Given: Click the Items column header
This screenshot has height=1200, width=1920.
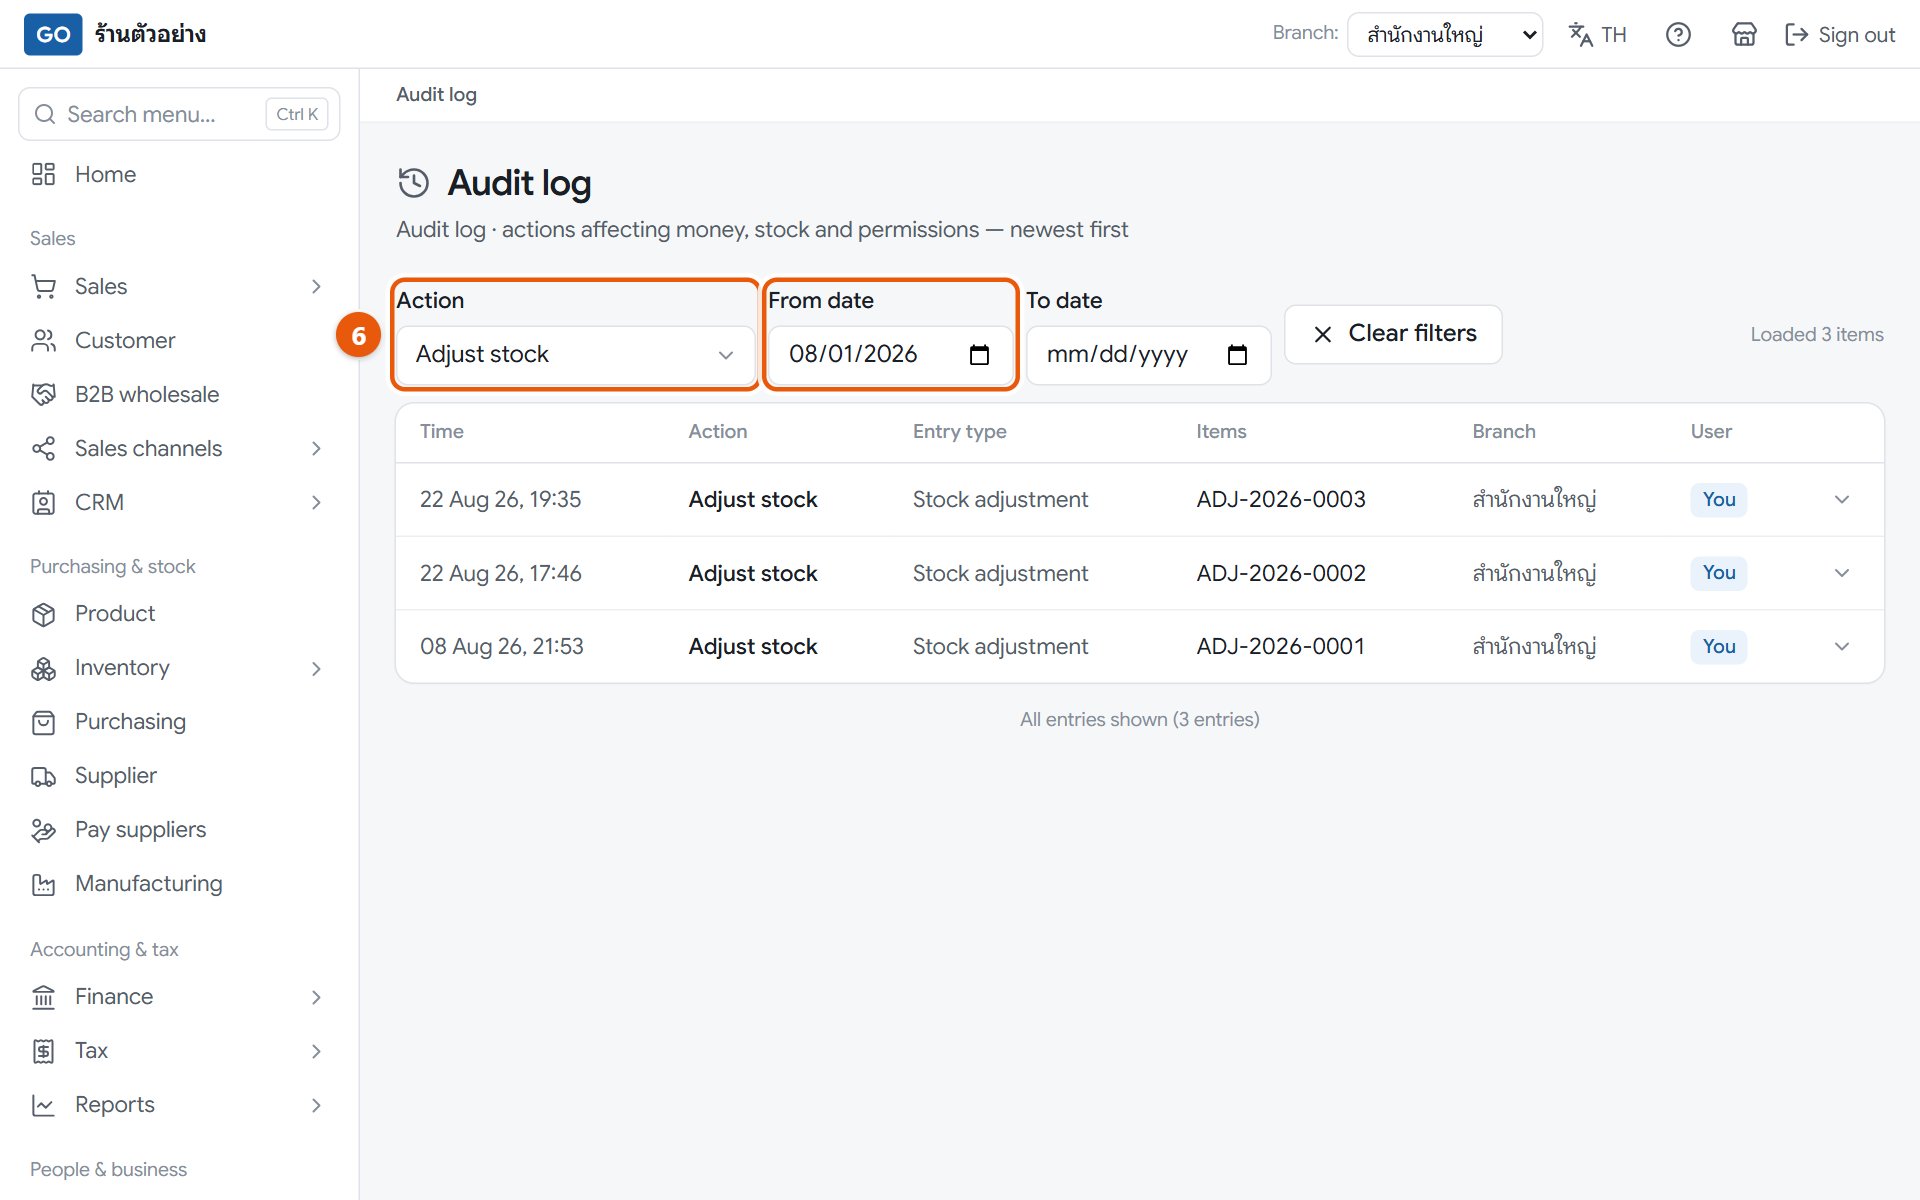Looking at the screenshot, I should [x=1221, y=432].
